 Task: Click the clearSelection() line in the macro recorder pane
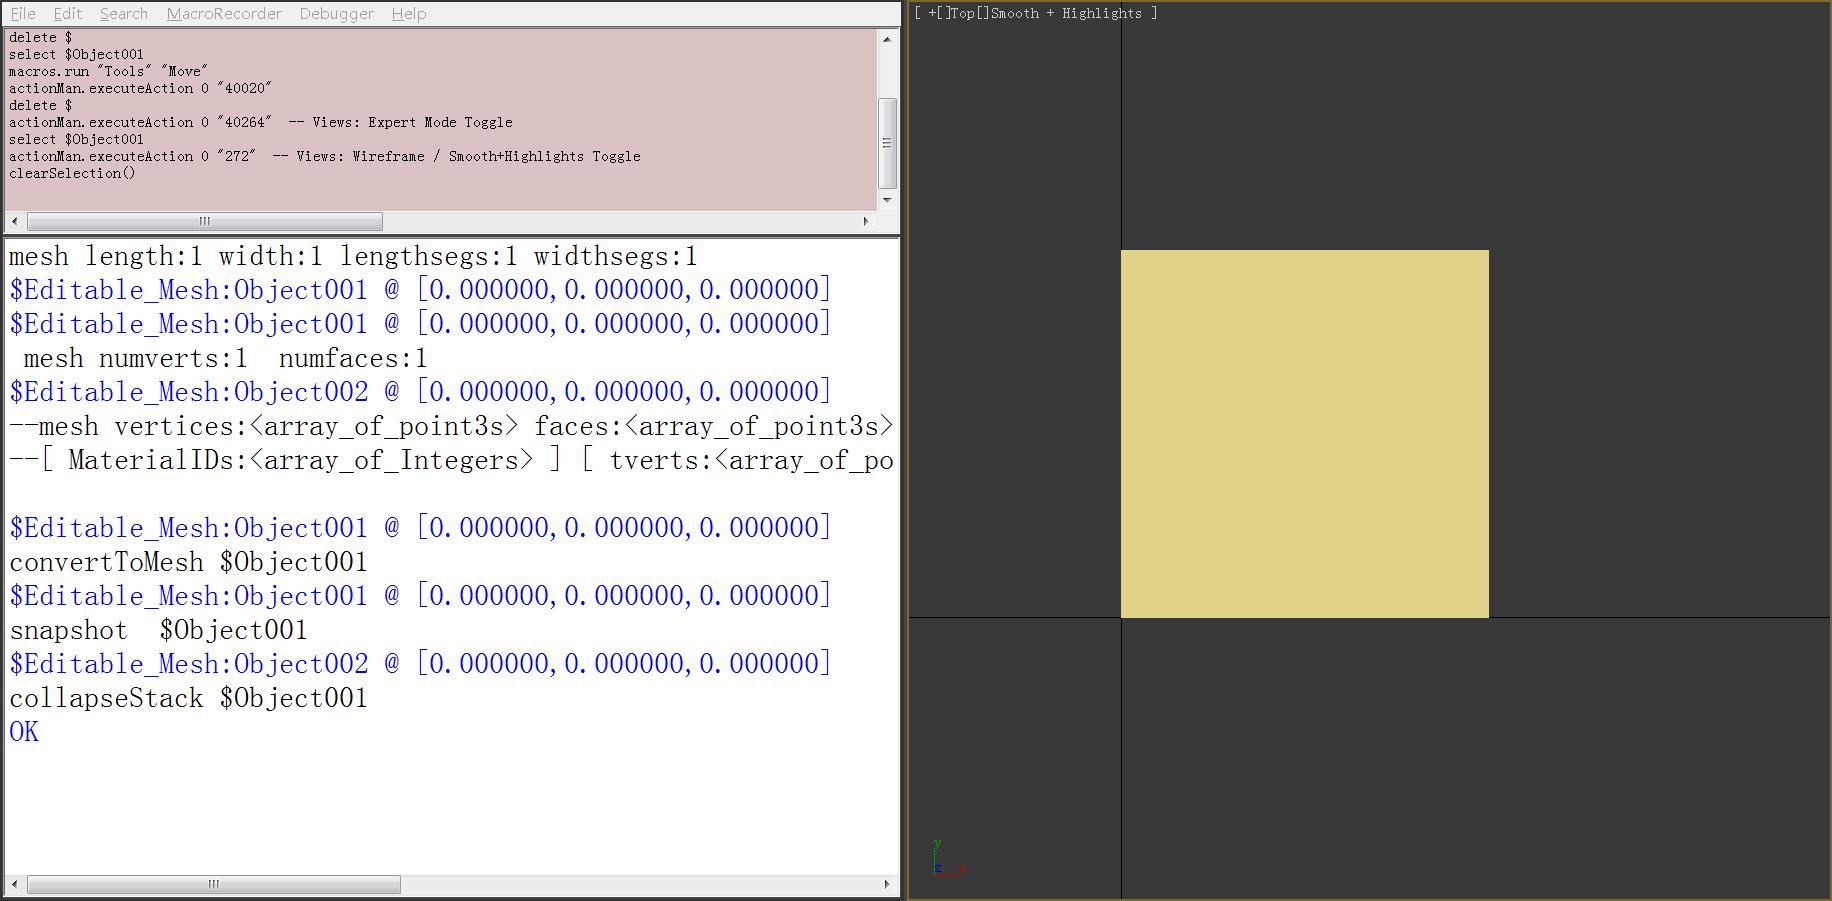(71, 173)
